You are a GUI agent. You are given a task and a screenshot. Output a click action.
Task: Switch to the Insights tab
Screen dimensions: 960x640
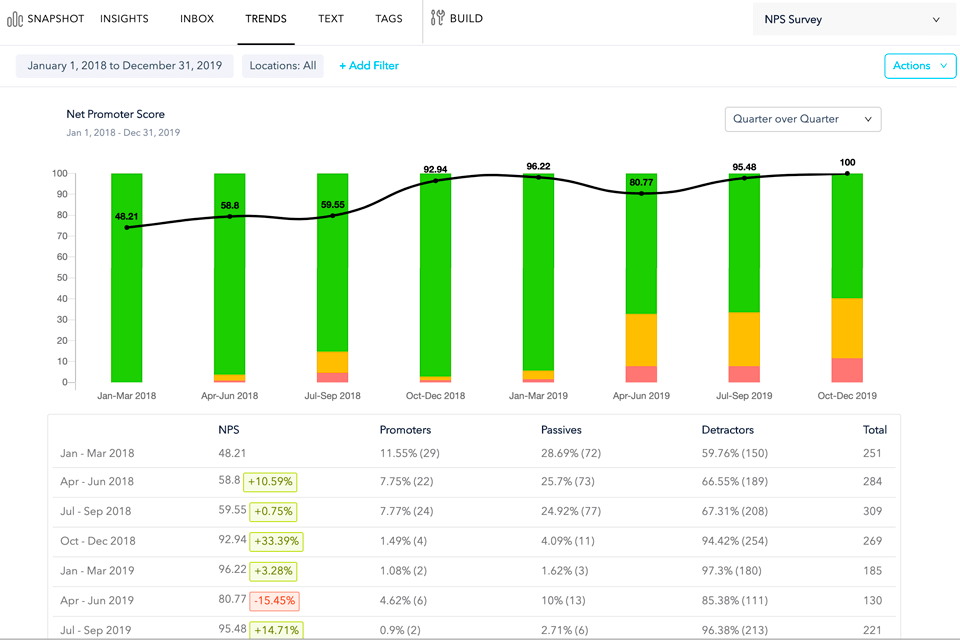(x=124, y=19)
